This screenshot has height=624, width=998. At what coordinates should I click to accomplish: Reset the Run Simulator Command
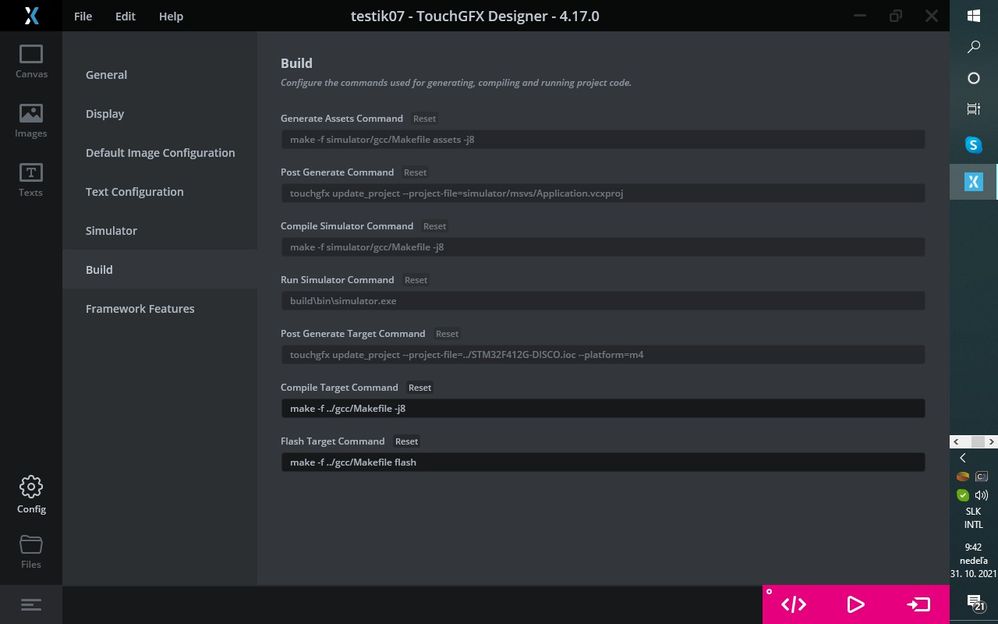pos(416,280)
